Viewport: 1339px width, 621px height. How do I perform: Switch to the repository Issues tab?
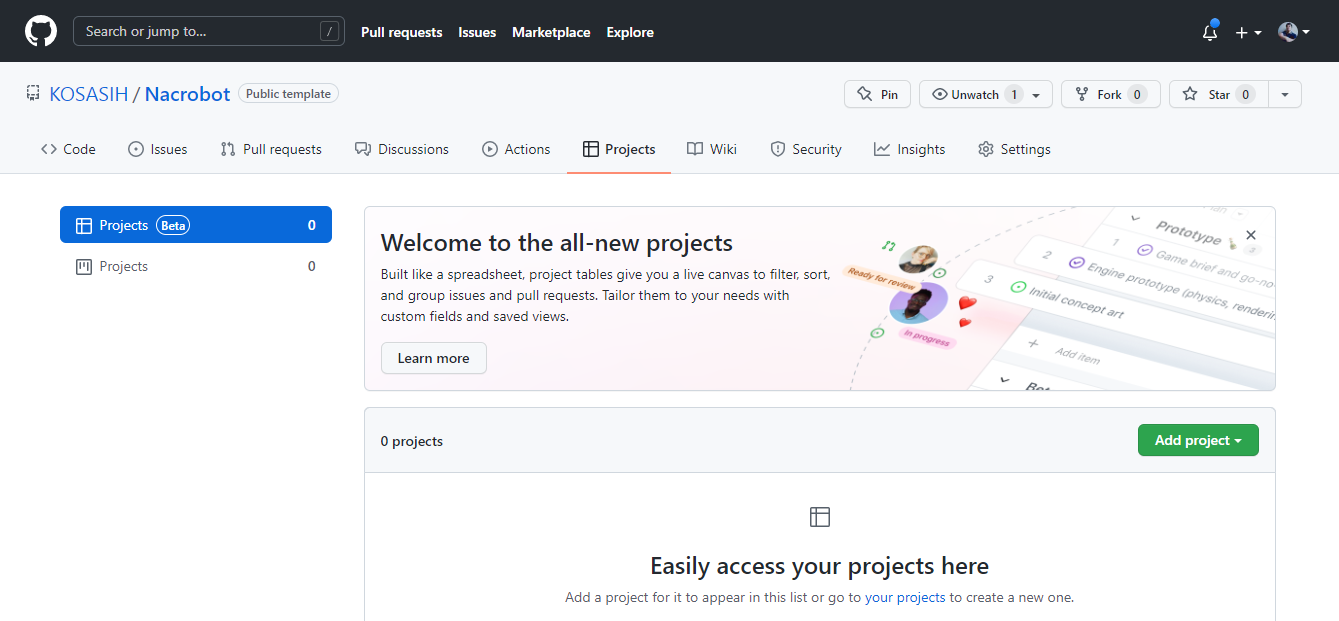(x=157, y=149)
